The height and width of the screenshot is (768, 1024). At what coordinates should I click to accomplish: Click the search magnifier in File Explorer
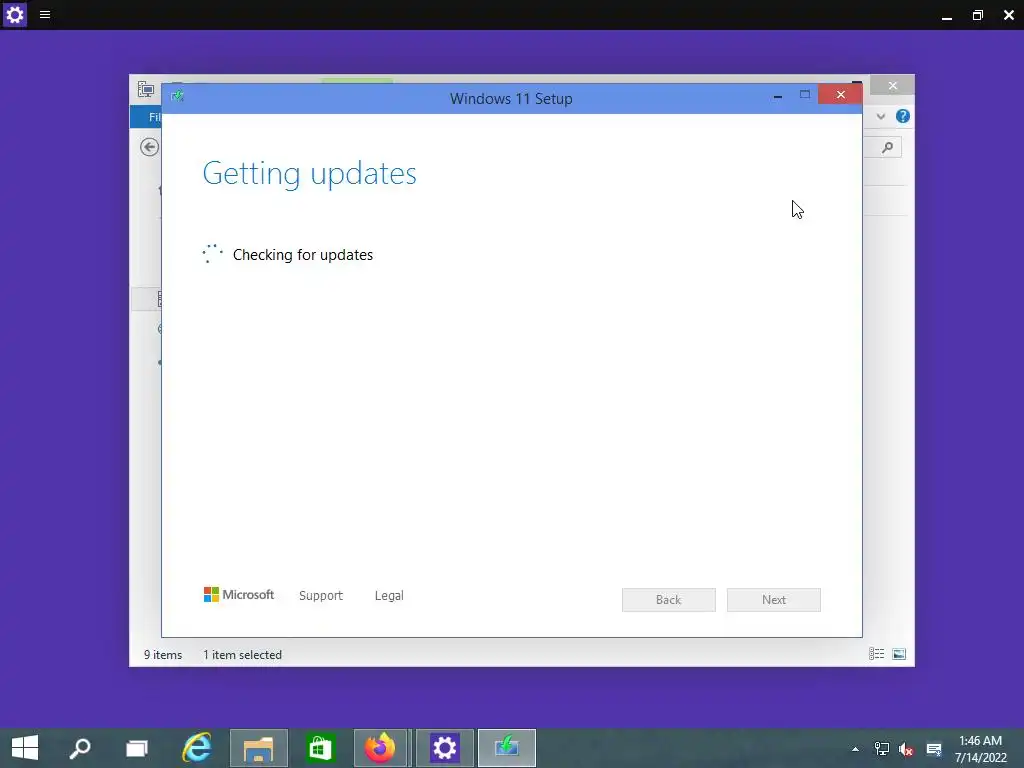pyautogui.click(x=887, y=148)
